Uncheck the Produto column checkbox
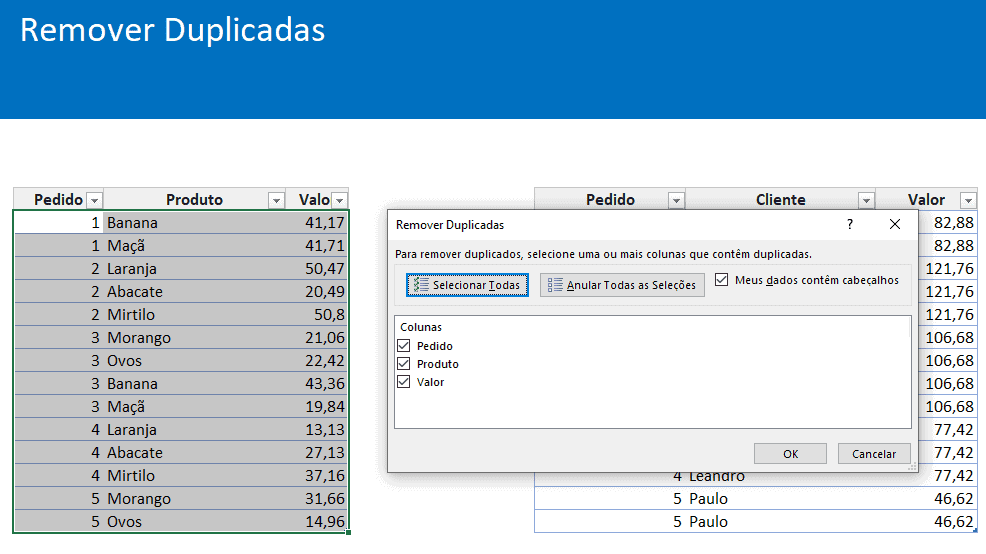986x554 pixels. point(404,364)
